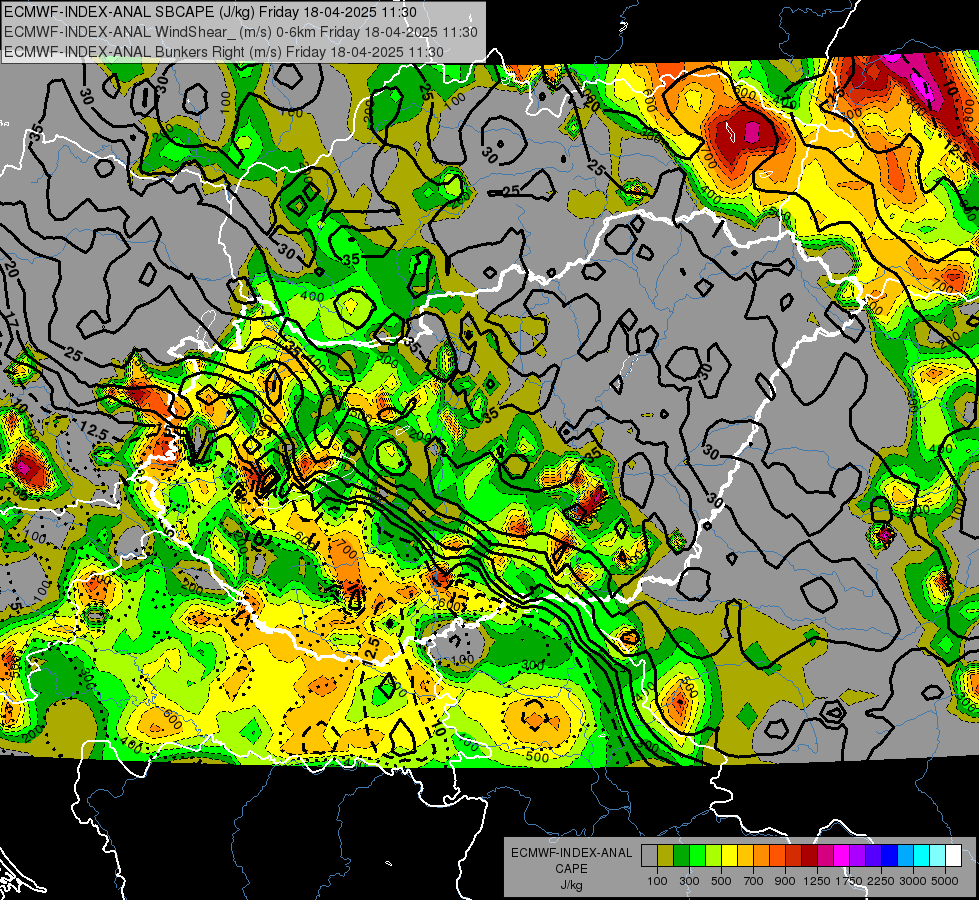Click the legend tick label 900
979x900 pixels.
785,881
